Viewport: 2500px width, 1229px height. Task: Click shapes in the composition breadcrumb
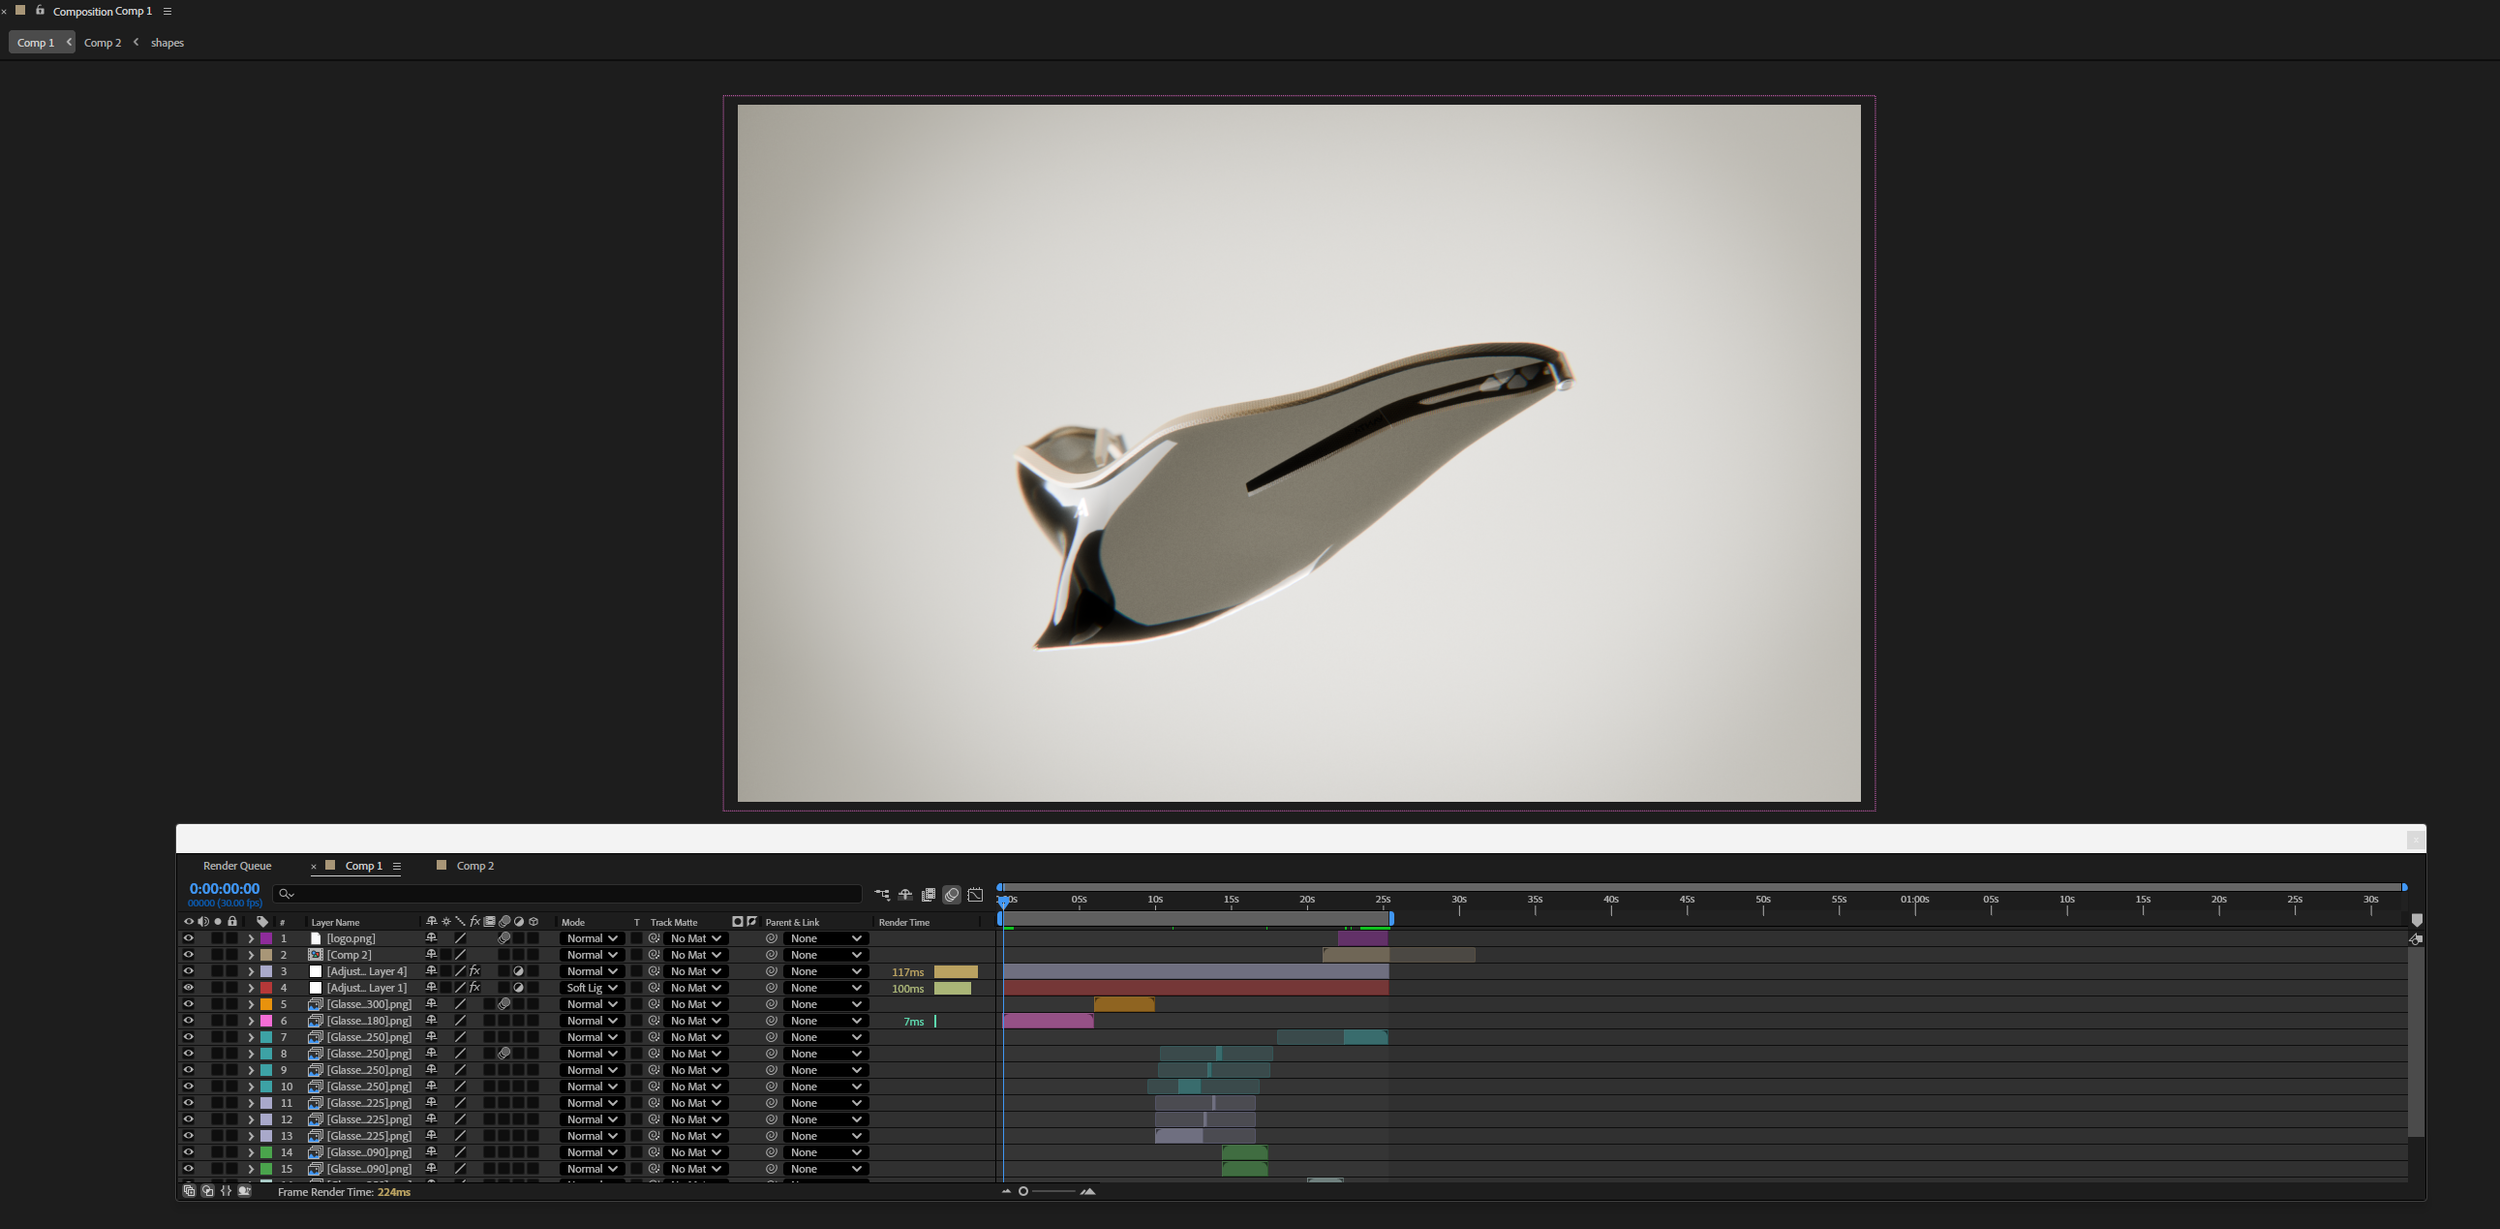click(167, 43)
